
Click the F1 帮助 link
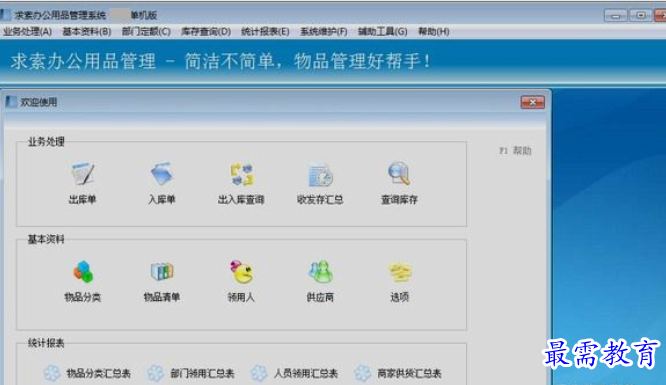coord(515,151)
